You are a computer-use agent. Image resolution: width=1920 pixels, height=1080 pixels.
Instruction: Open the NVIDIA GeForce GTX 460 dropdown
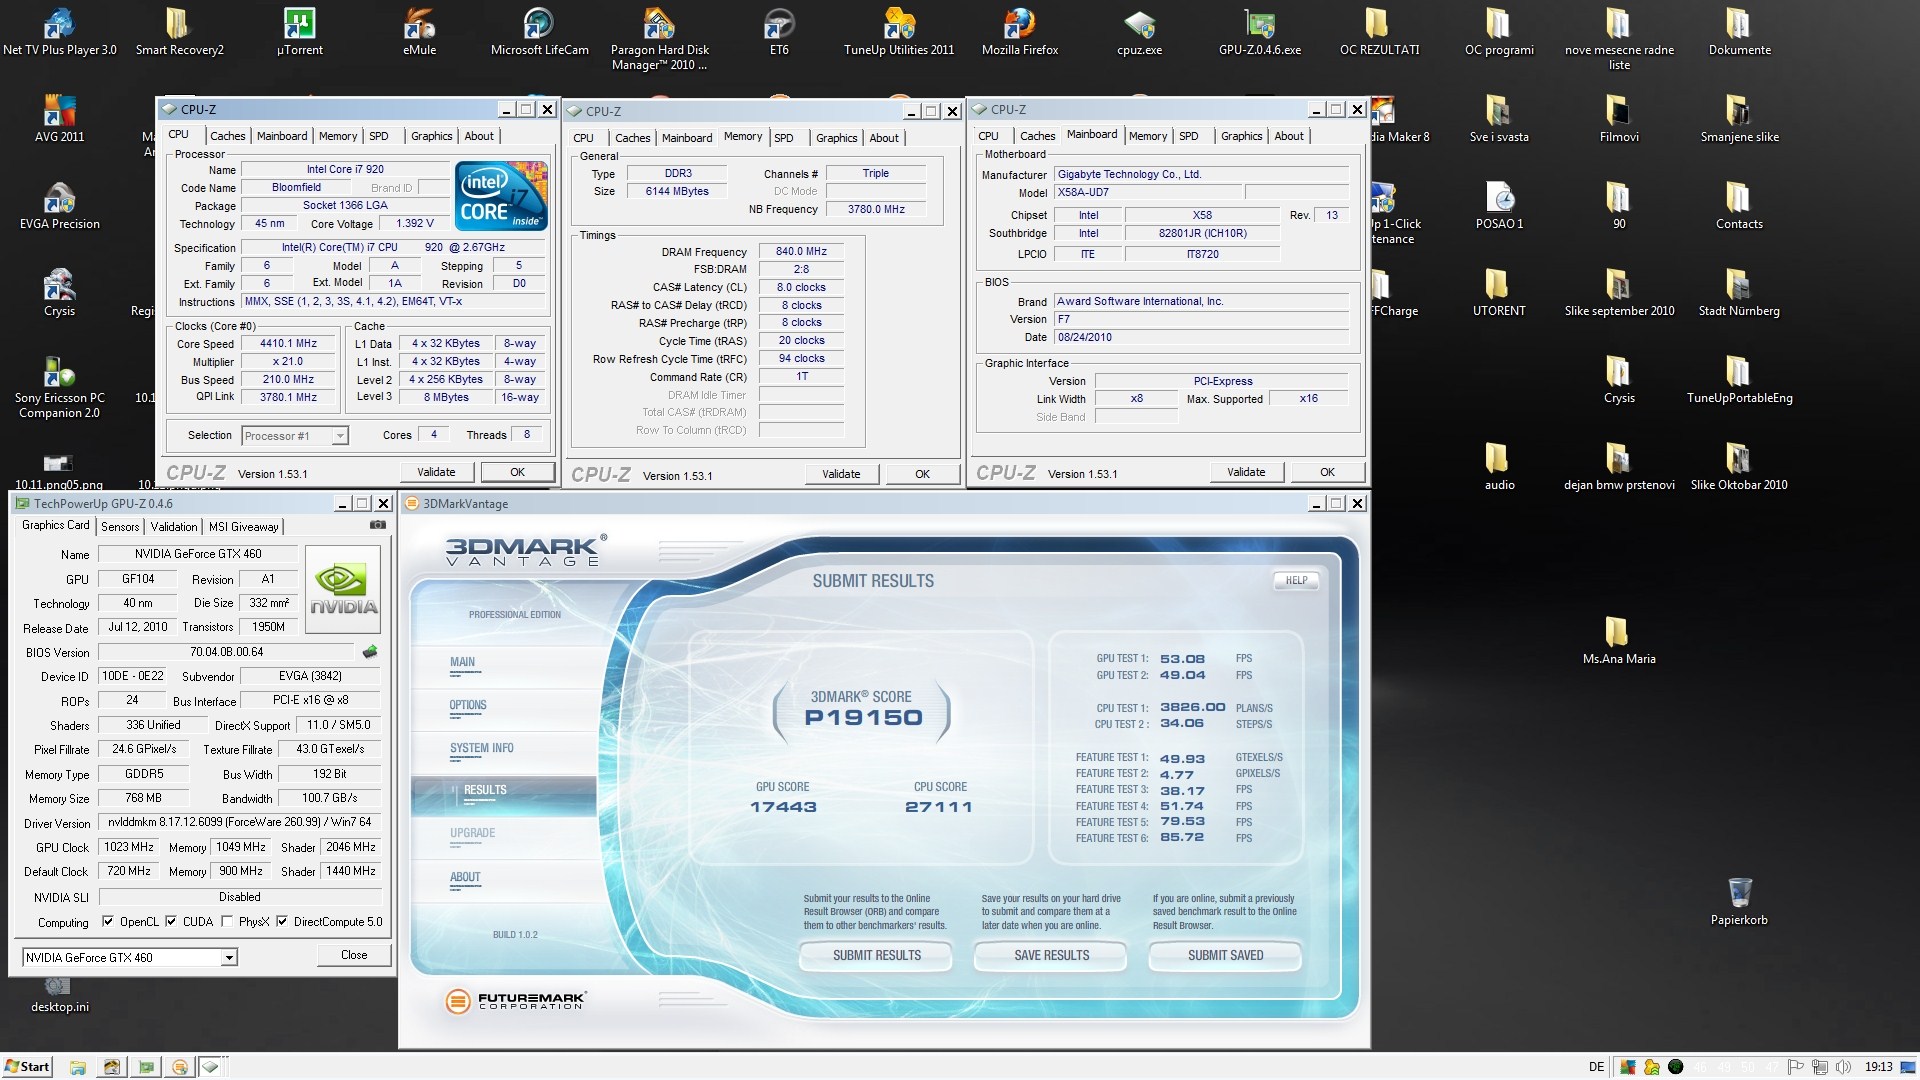[229, 958]
